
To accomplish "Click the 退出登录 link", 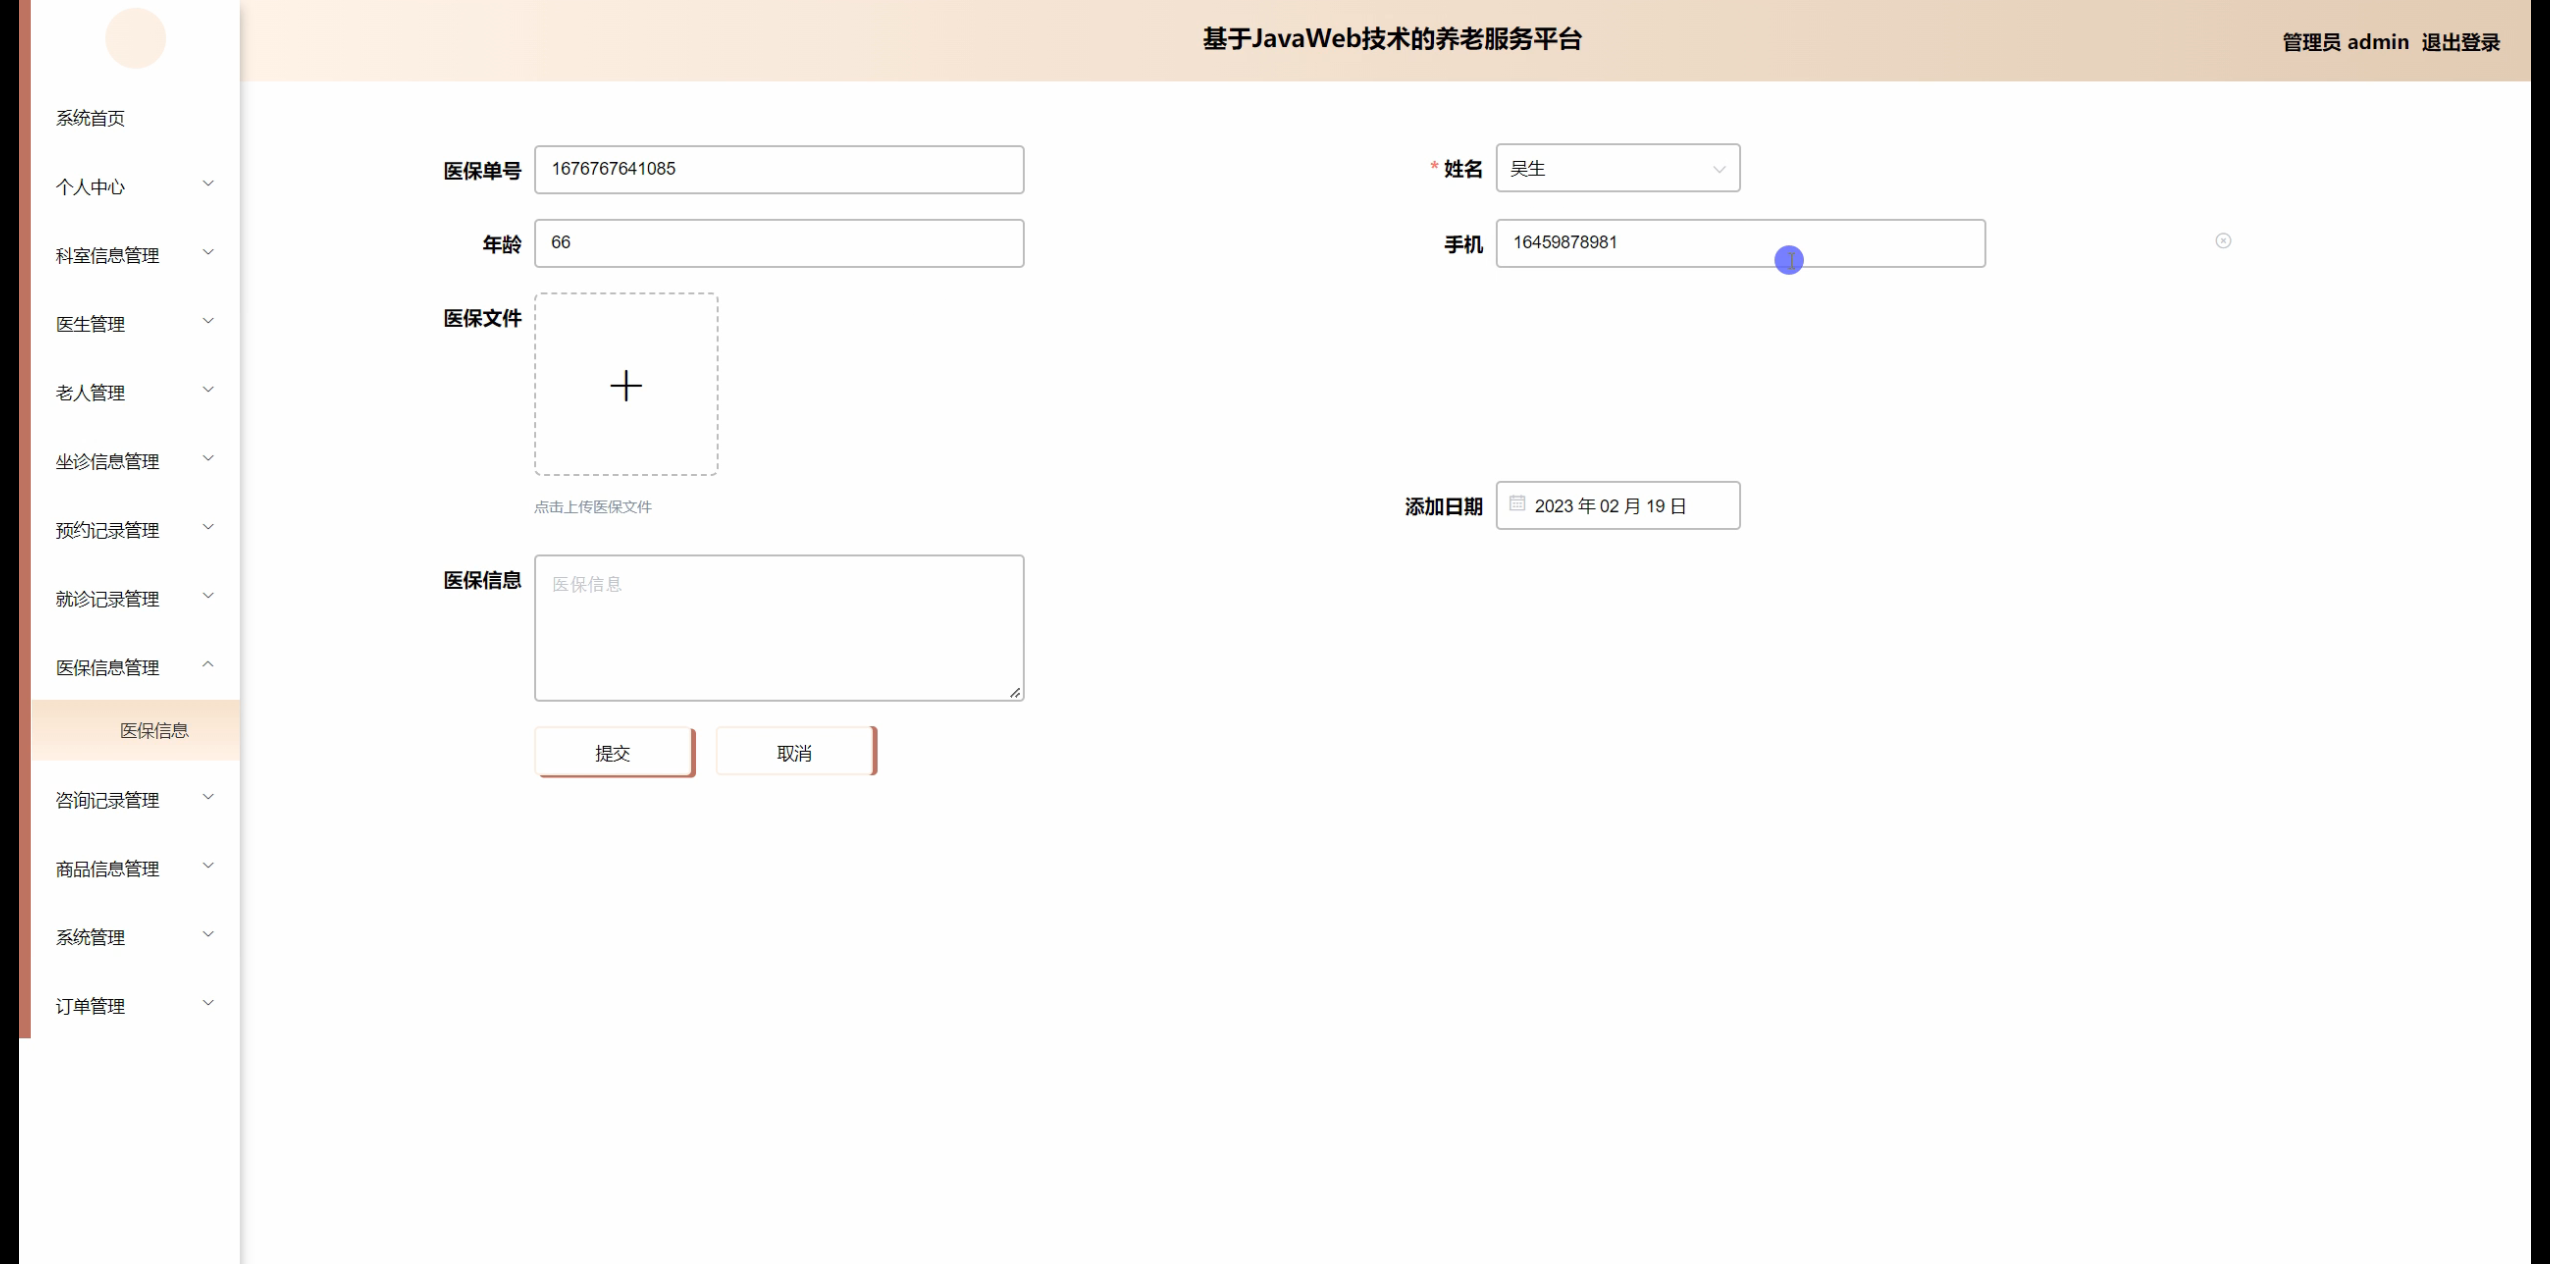I will [2460, 42].
